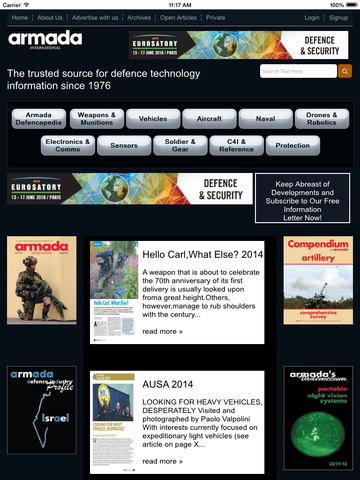Open the armada magazine soldier cover

[42, 280]
